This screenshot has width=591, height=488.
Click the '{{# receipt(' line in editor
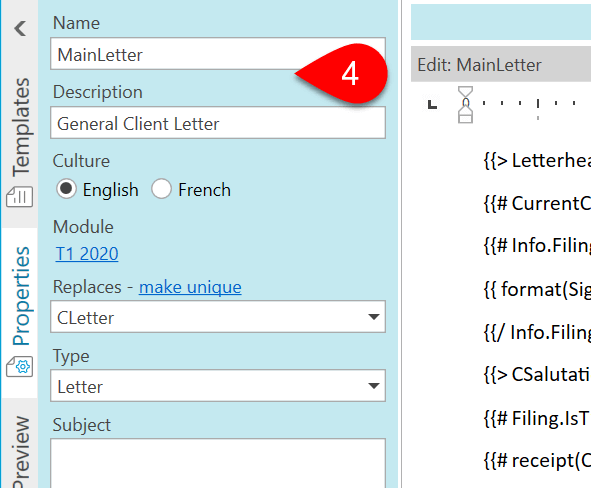coord(537,460)
